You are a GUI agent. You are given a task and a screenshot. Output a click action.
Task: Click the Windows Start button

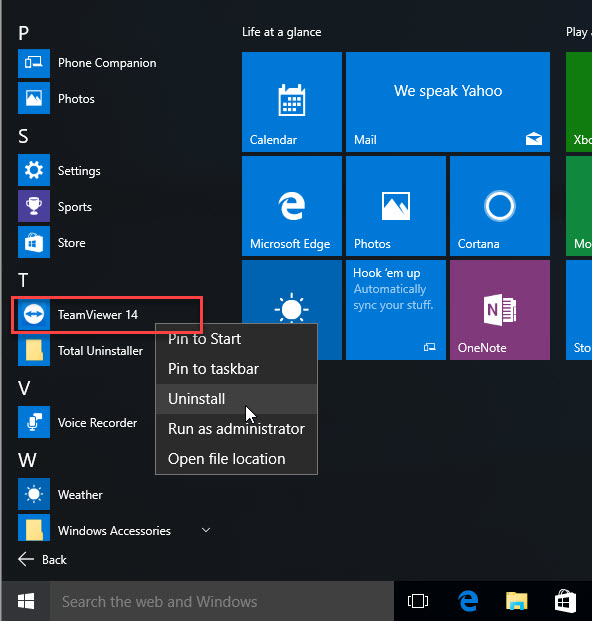[x=26, y=601]
